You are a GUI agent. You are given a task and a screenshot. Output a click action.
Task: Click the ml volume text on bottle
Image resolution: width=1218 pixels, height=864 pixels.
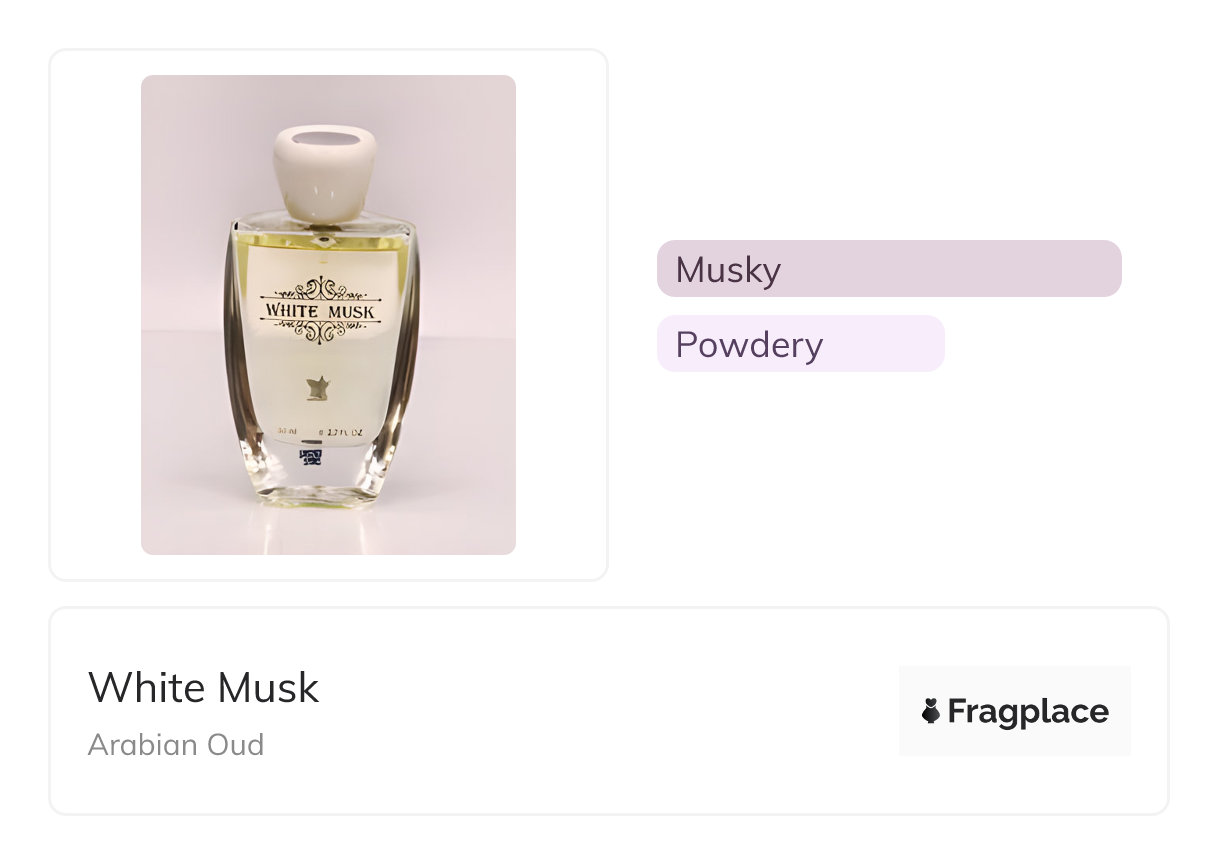click(289, 432)
